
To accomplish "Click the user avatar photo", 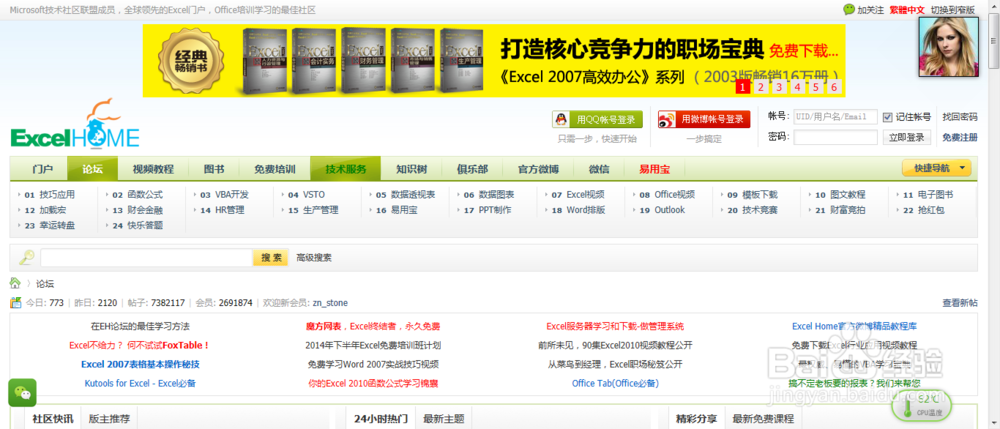I will 948,47.
